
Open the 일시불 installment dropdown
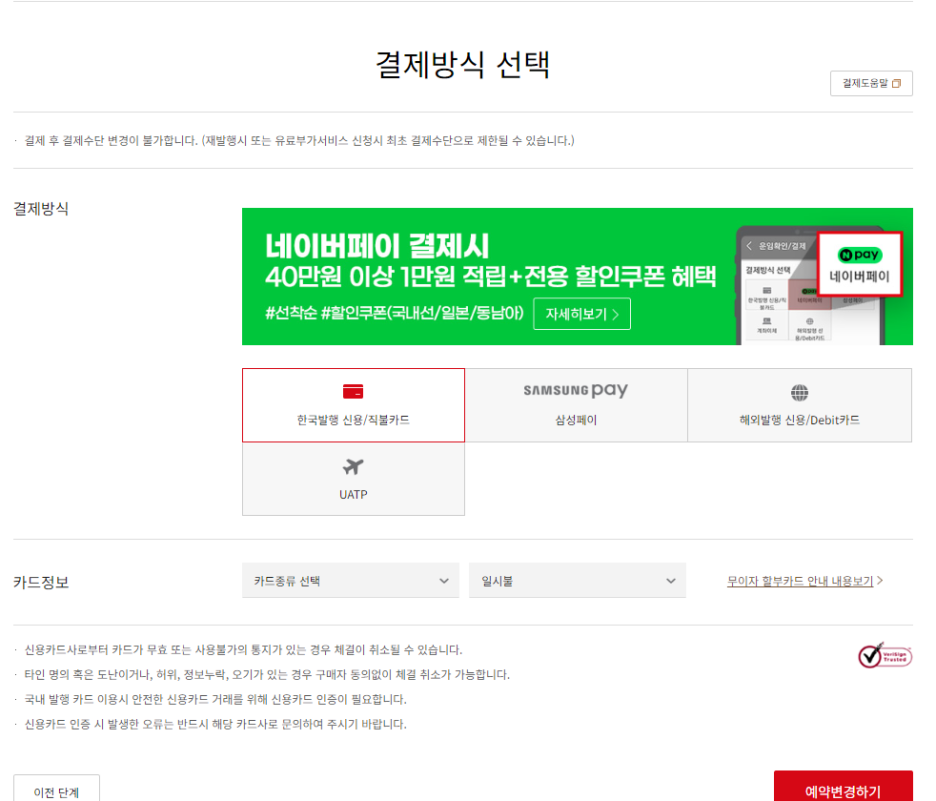click(577, 581)
